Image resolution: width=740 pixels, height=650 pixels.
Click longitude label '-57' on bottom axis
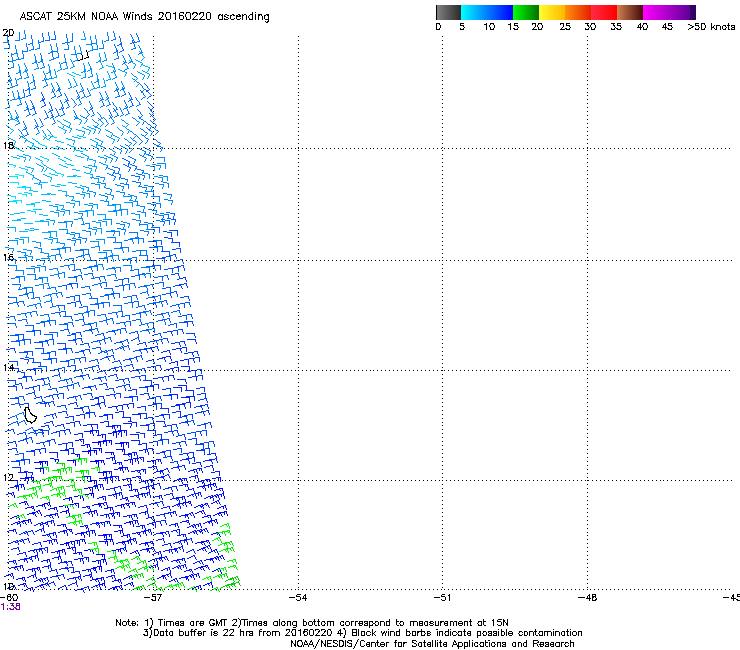pos(152,598)
